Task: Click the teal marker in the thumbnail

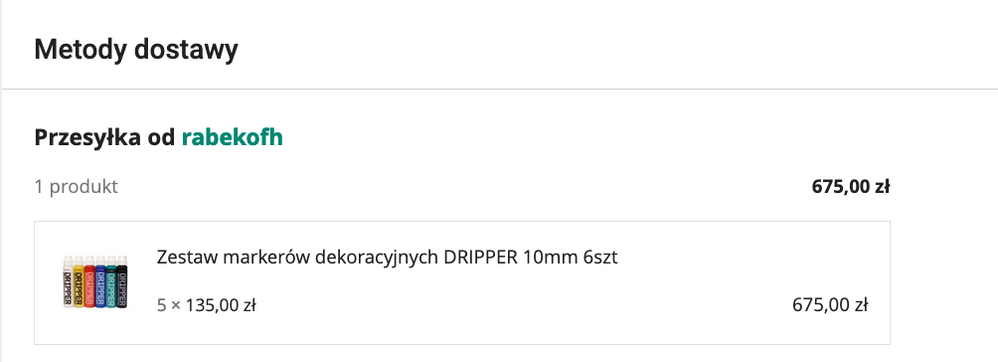Action: click(111, 282)
